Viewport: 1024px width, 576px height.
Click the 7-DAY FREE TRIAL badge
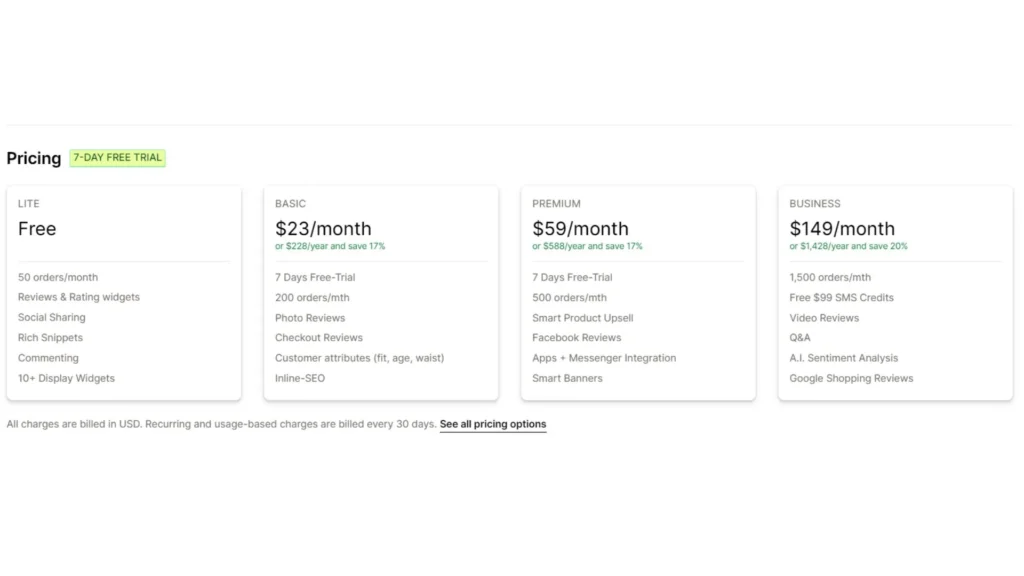(117, 158)
